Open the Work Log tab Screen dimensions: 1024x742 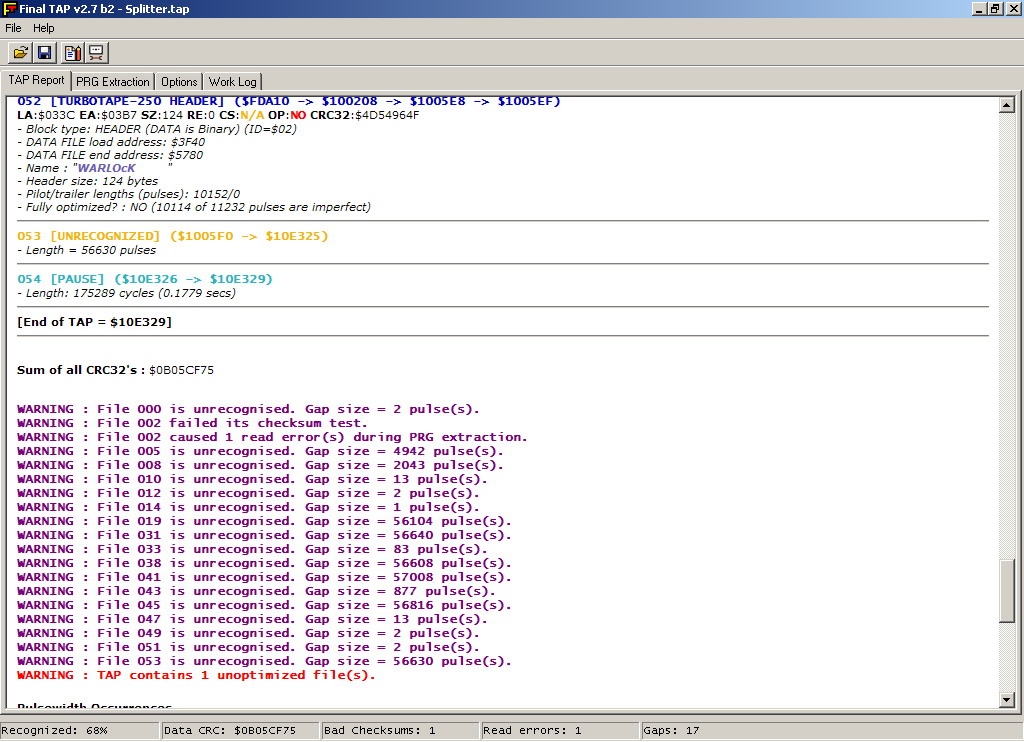coord(232,82)
